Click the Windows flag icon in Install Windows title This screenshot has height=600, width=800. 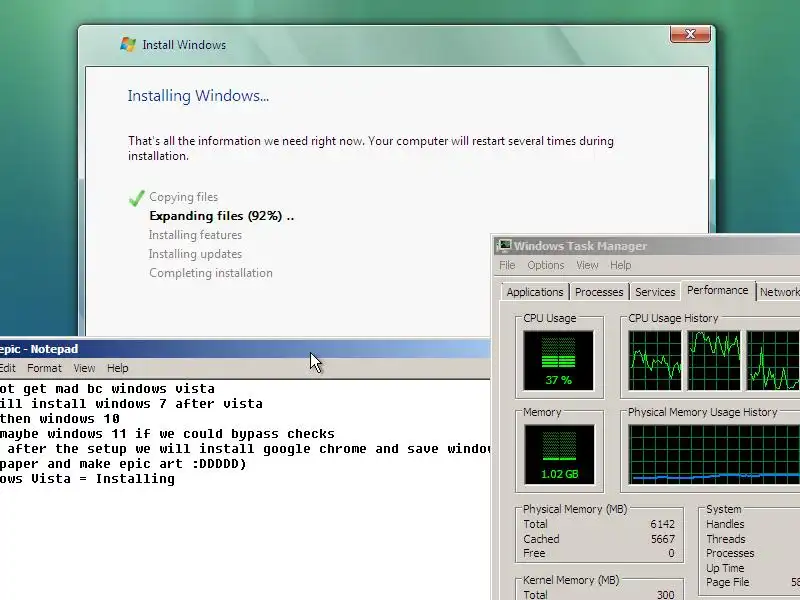[x=128, y=44]
